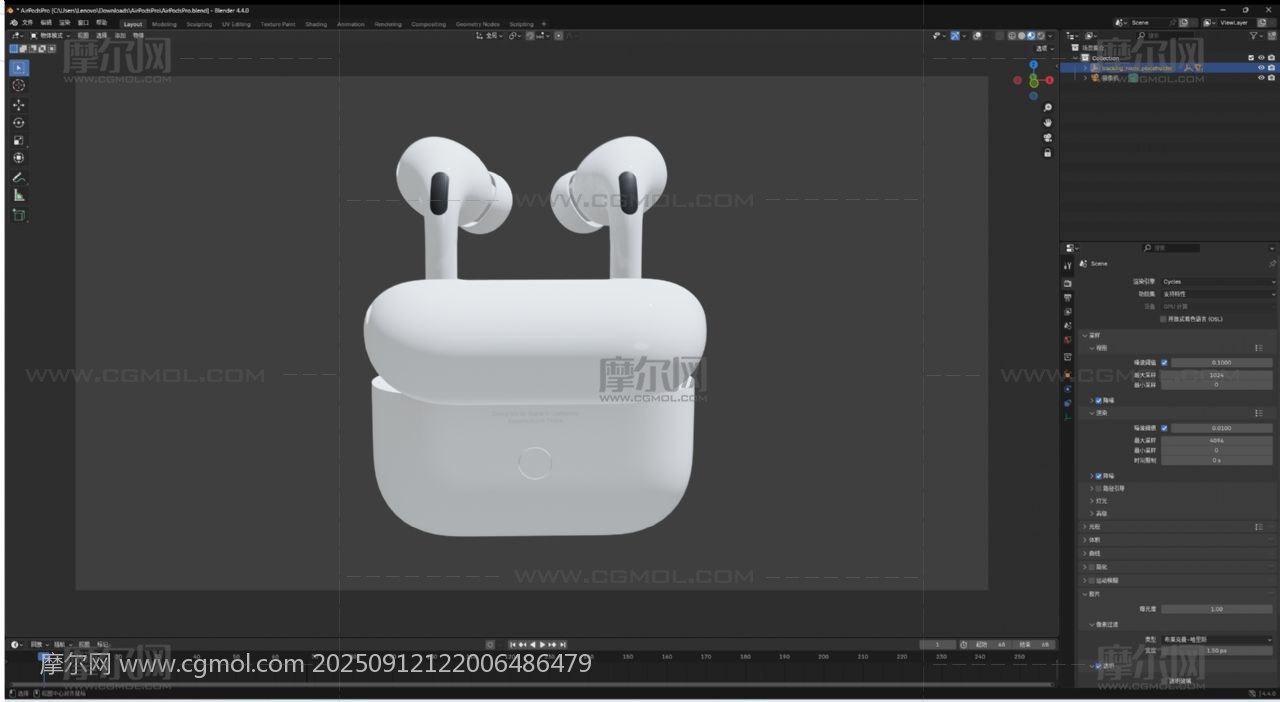Open the View Layer properties tab icon

tap(1068, 312)
